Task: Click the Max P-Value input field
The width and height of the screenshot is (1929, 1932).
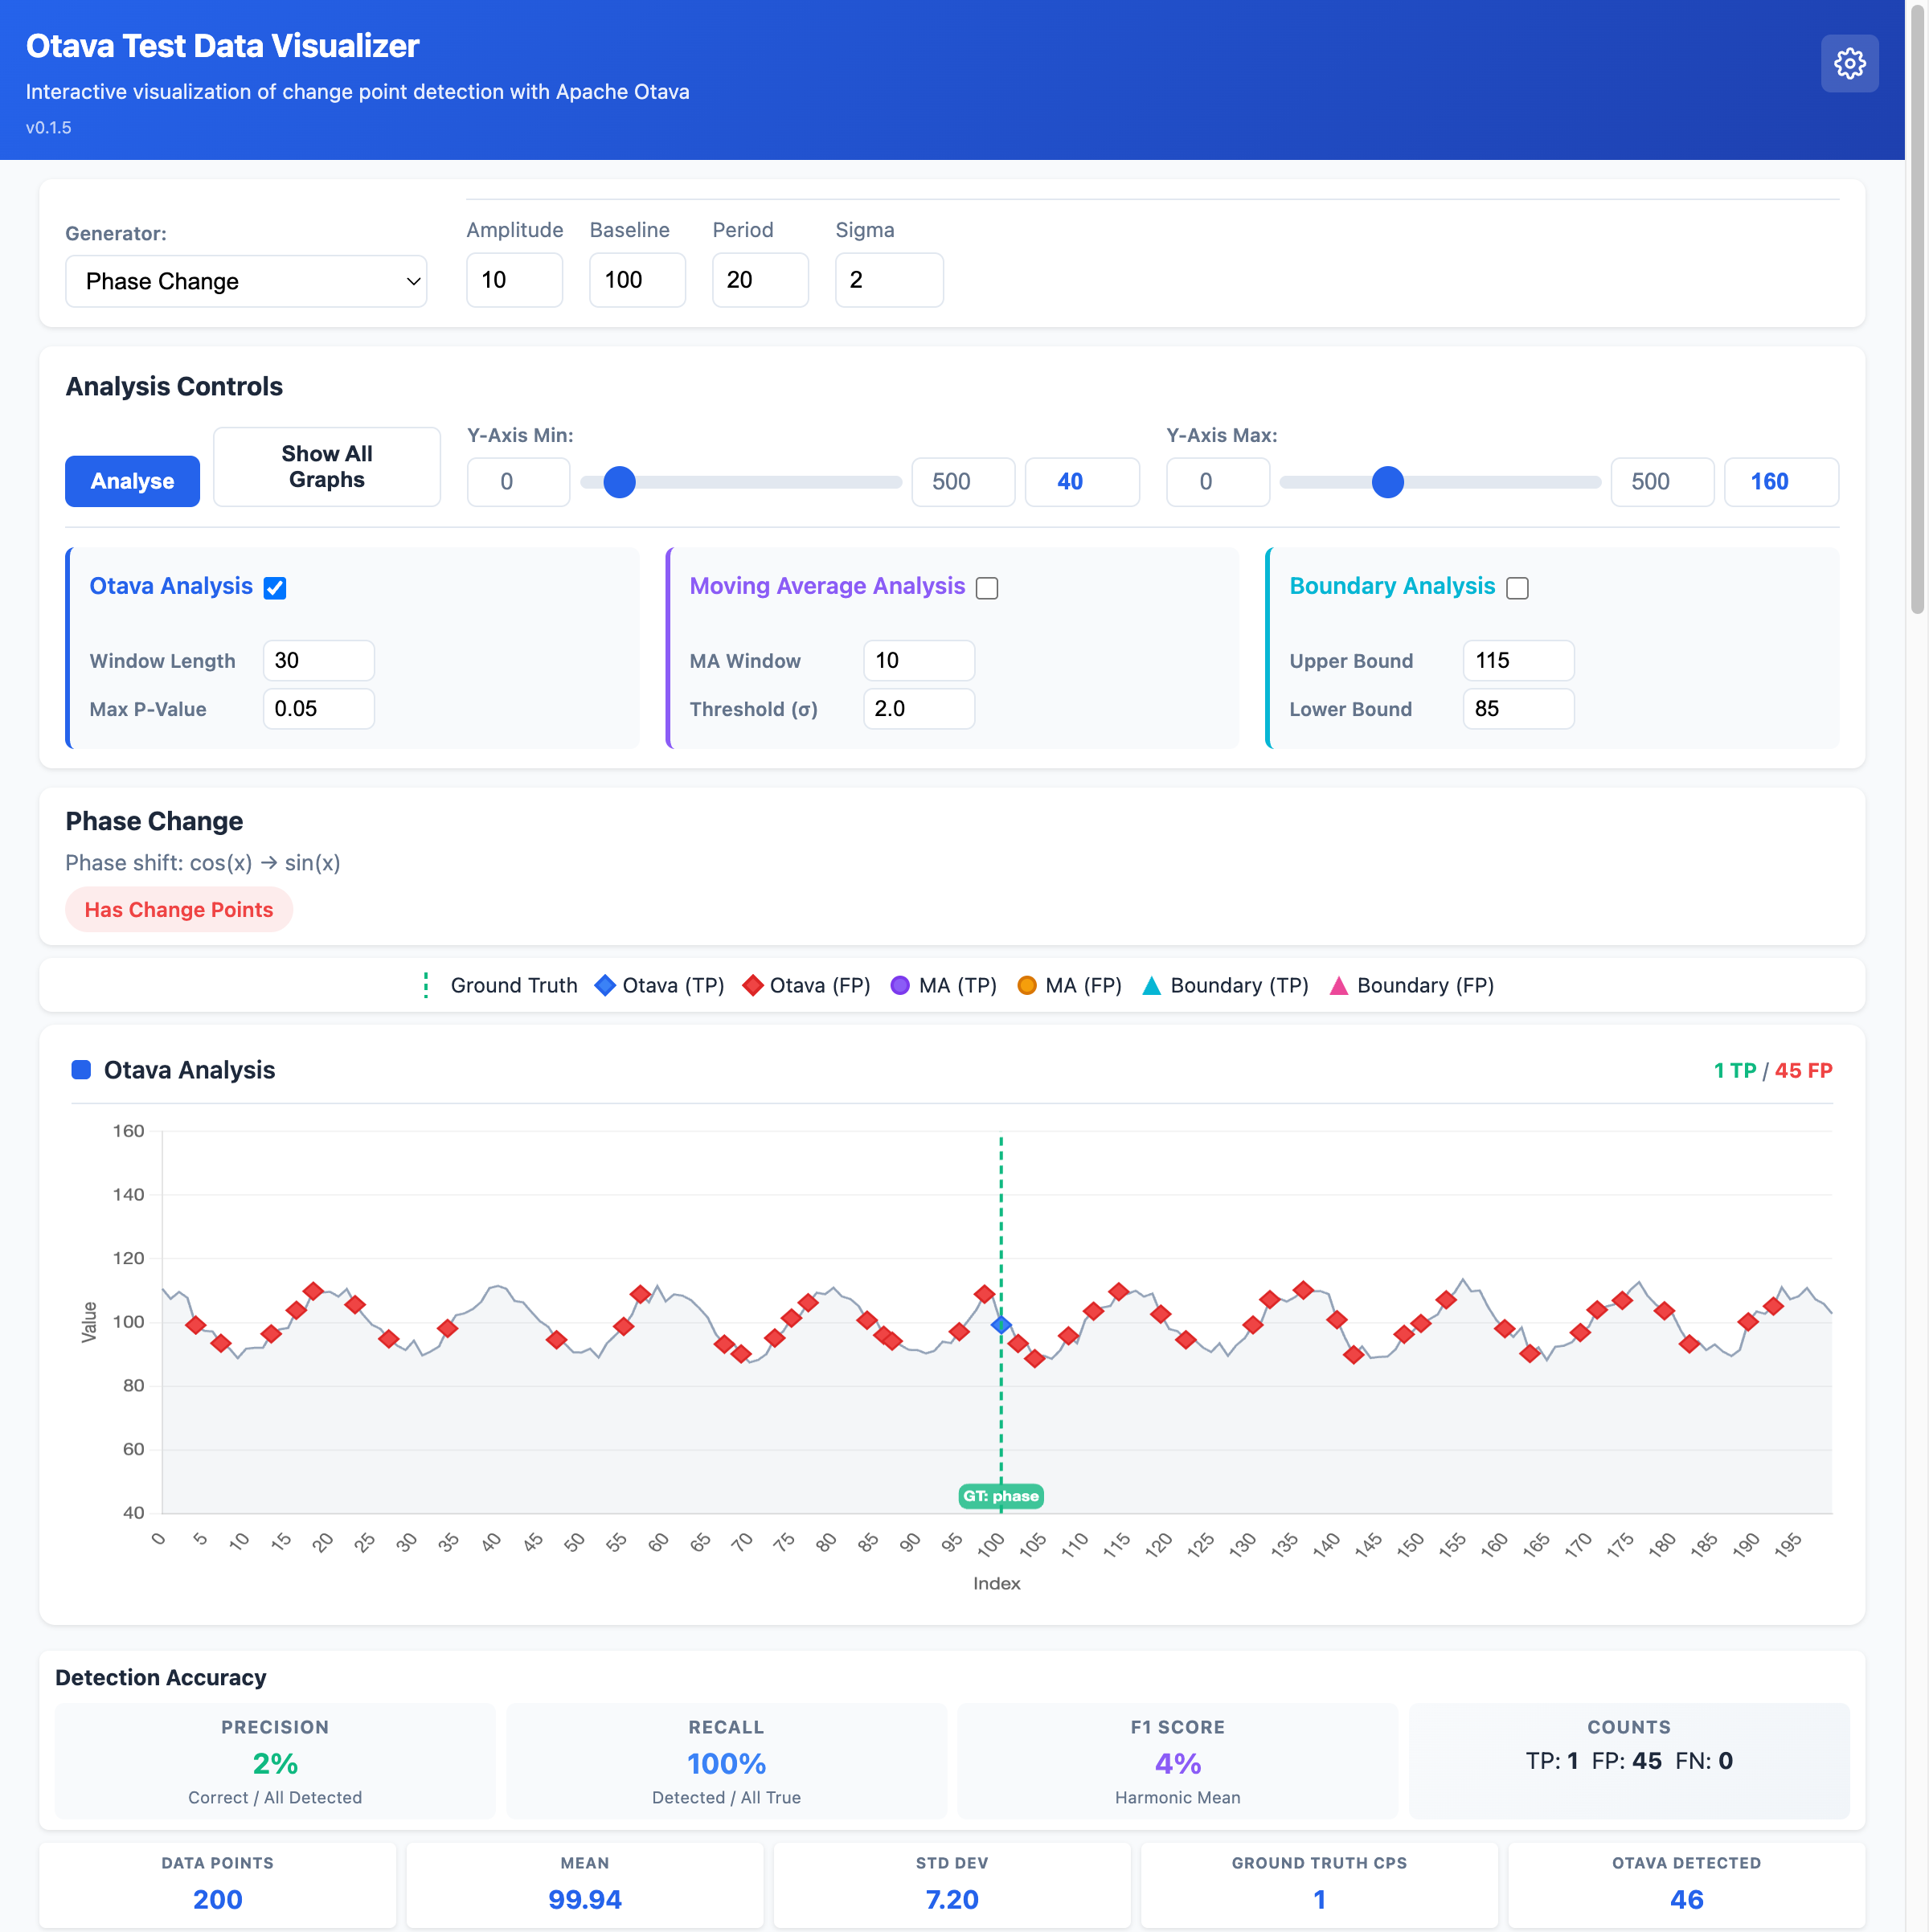Action: coord(318,709)
